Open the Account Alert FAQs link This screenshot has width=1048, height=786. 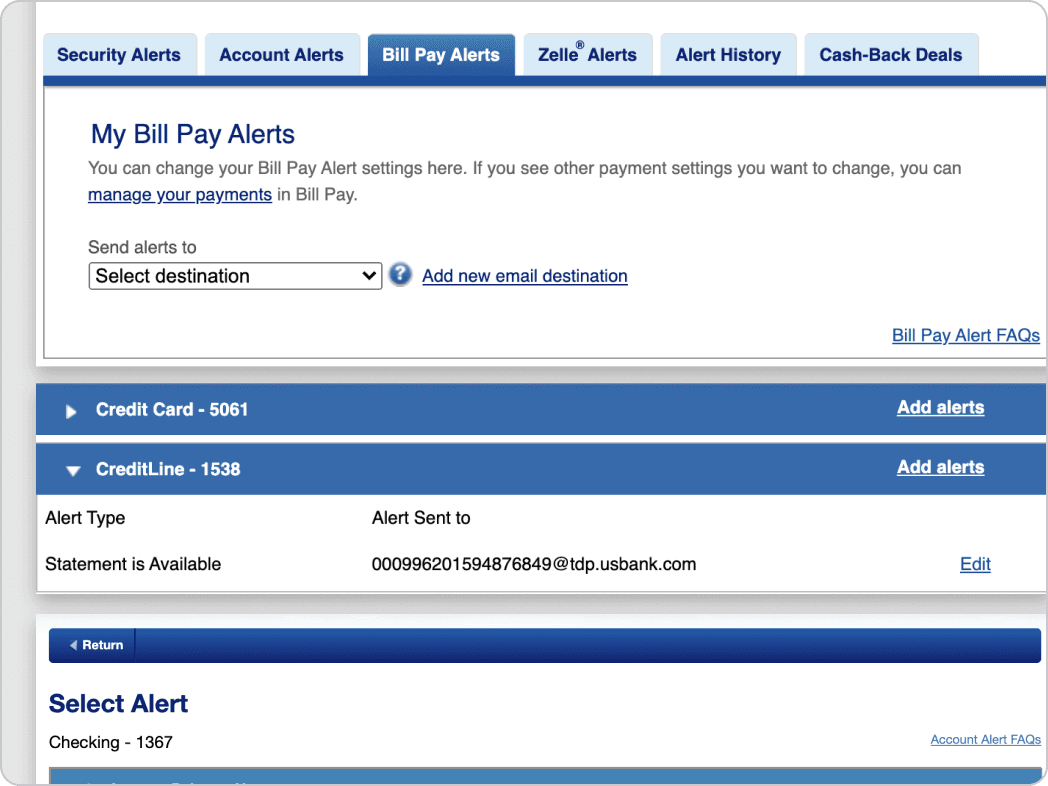pos(985,739)
